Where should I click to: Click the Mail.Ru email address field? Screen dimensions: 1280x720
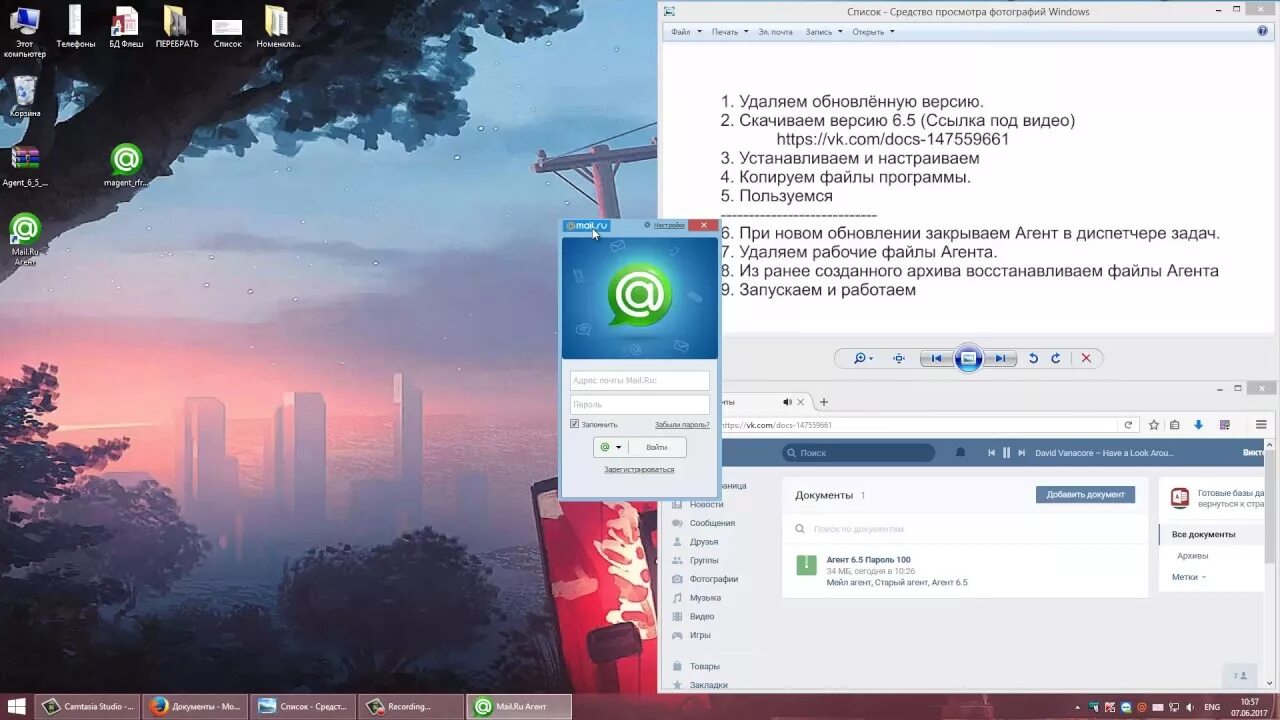tap(640, 380)
